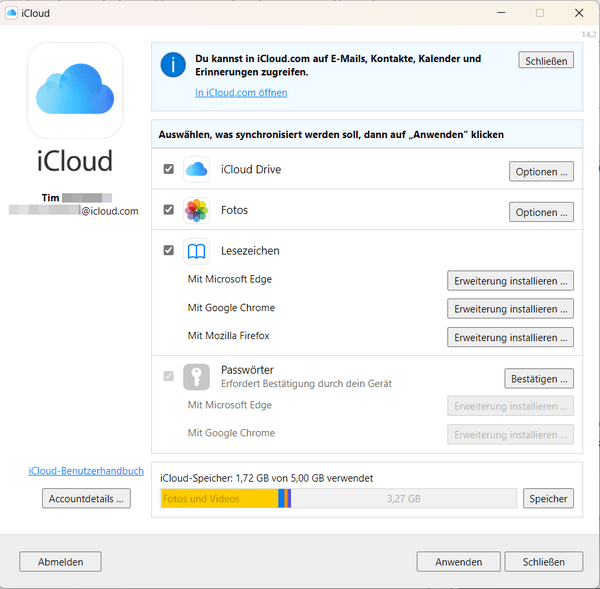600x589 pixels.
Task: Click the free 3,27 GB storage bar
Action: (404, 498)
